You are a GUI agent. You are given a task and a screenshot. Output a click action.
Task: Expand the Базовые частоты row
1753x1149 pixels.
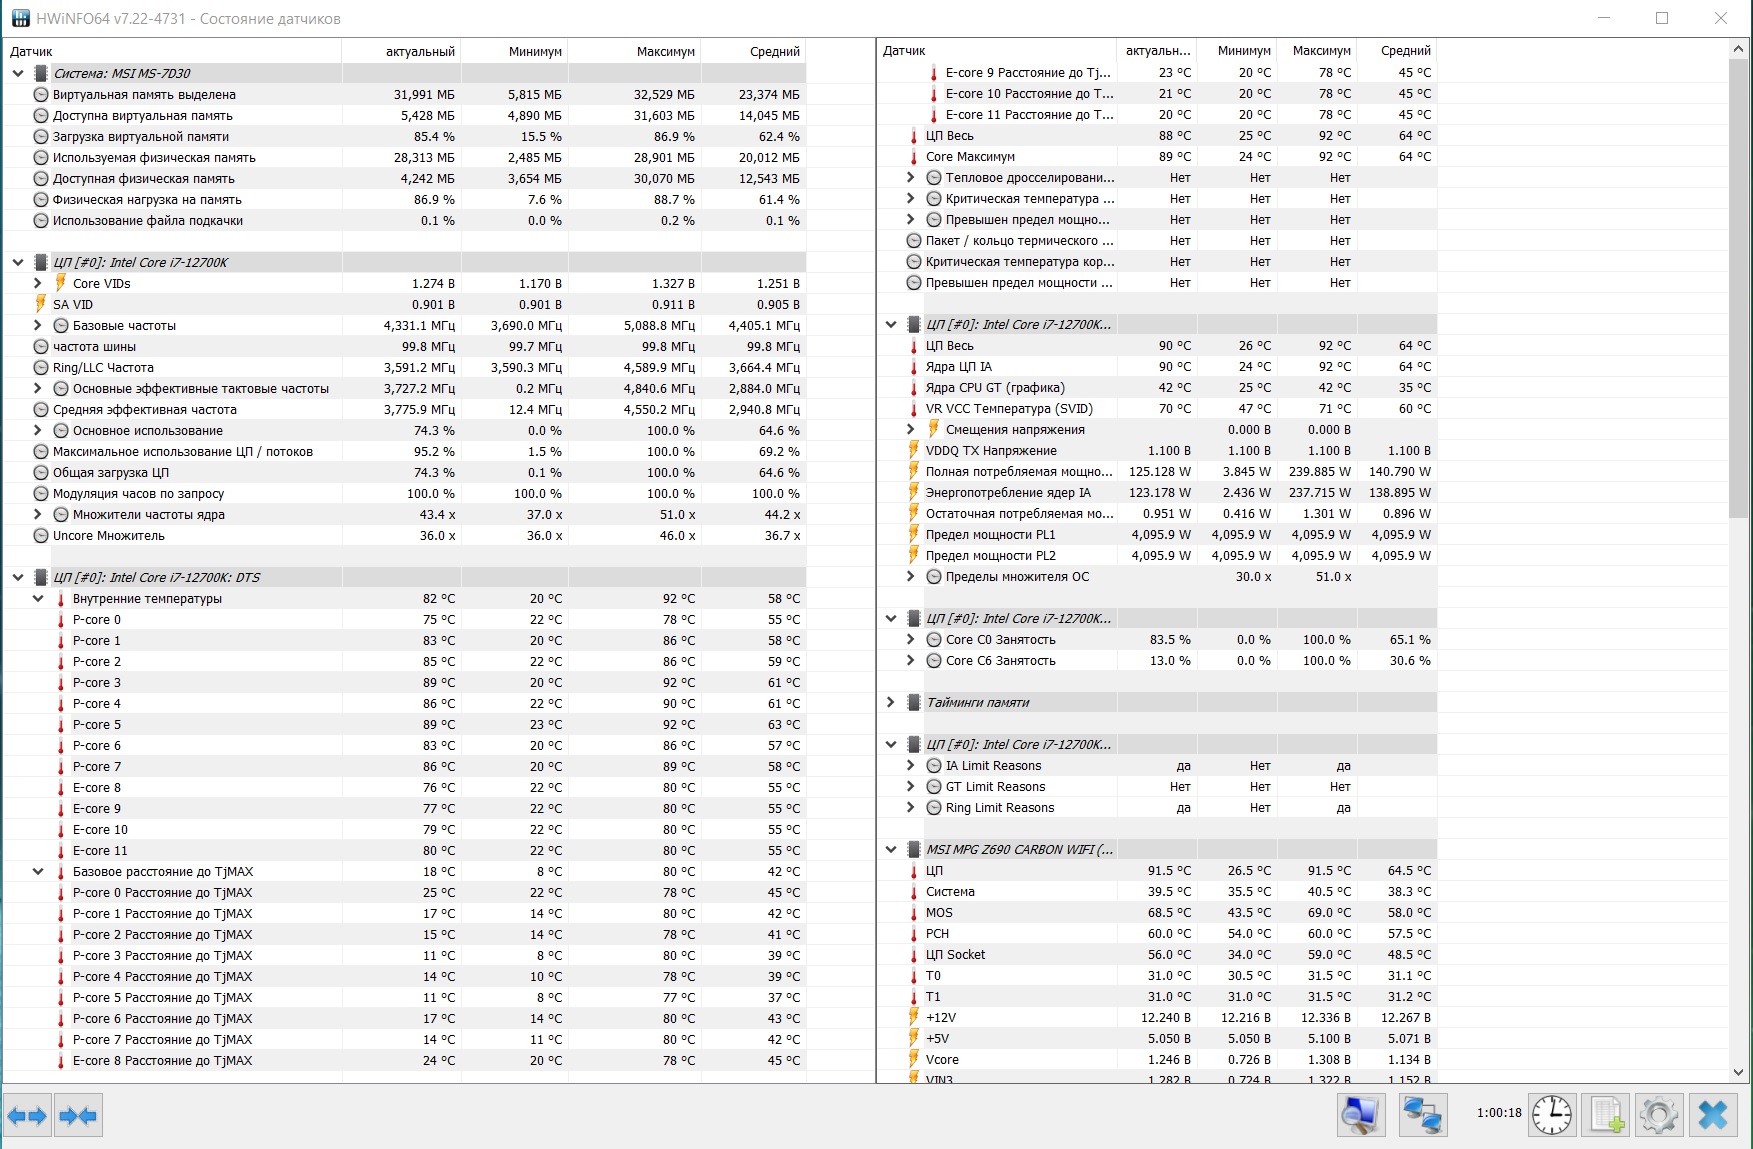(x=38, y=325)
